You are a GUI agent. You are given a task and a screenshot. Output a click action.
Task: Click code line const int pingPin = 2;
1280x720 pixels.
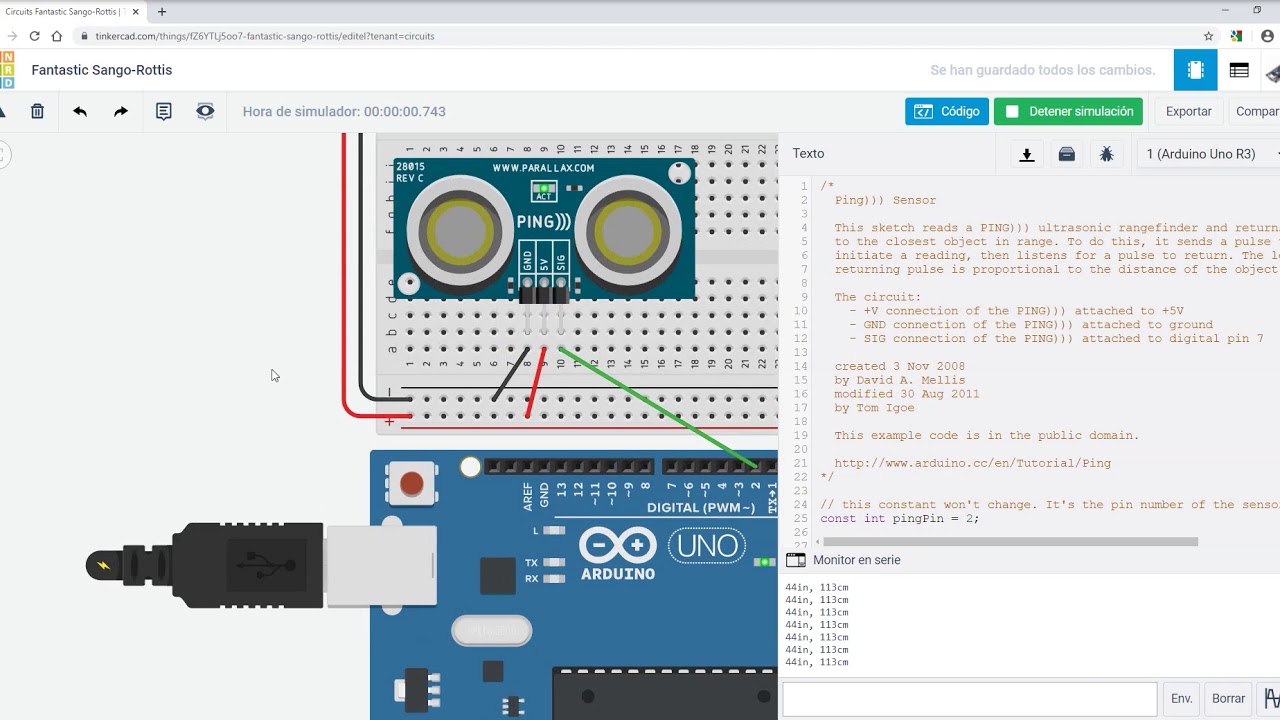(x=899, y=519)
